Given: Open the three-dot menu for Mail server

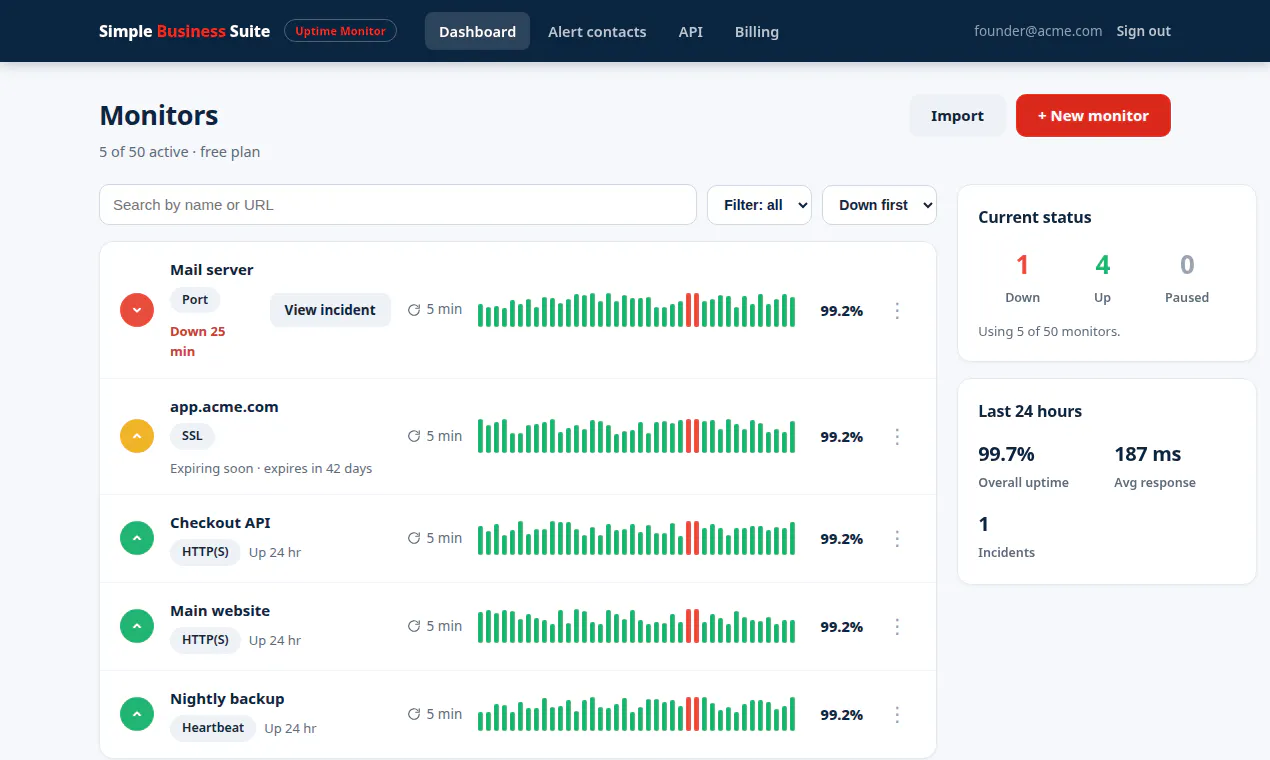Looking at the screenshot, I should pyautogui.click(x=897, y=311).
